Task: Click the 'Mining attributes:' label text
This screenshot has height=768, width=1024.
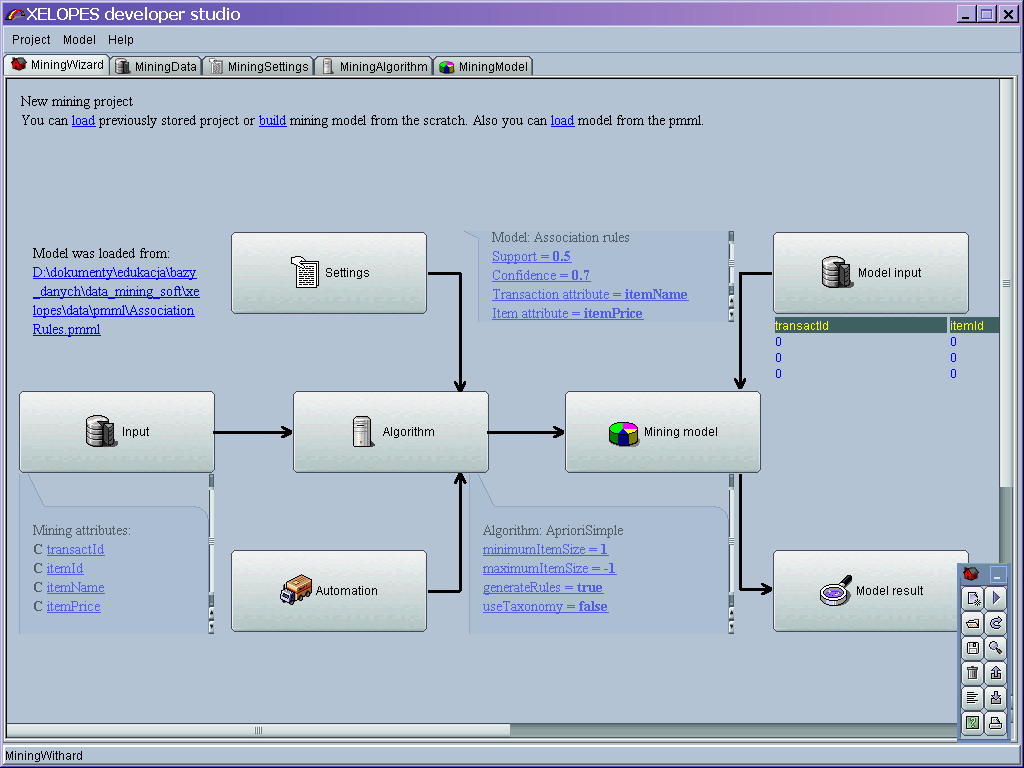Action: point(82,531)
